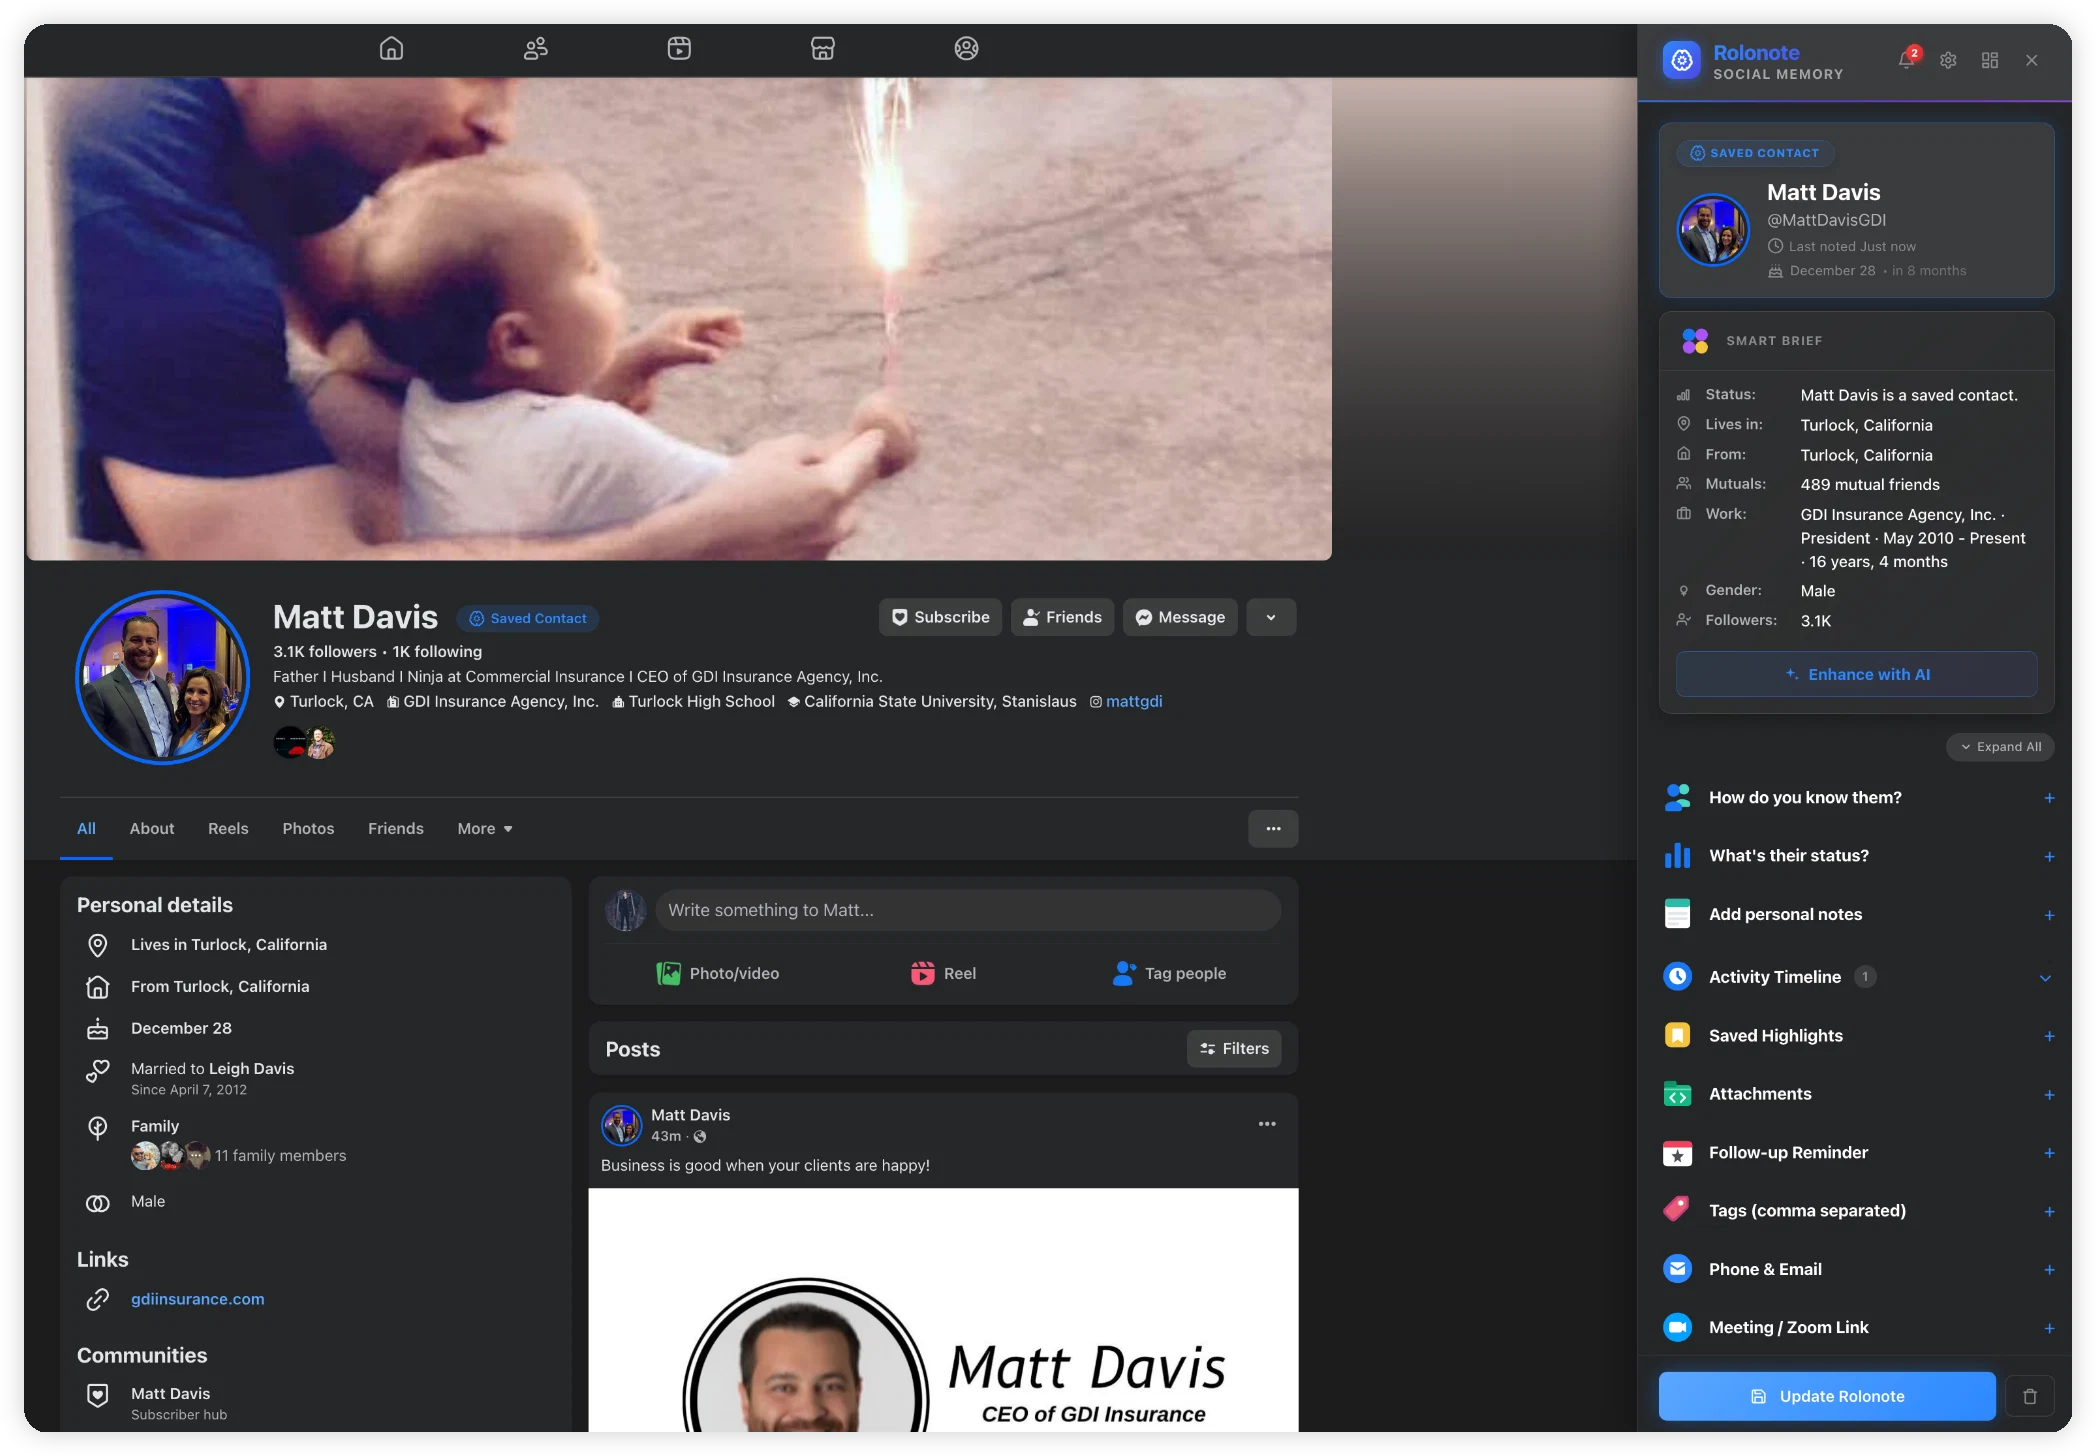Open the gdiinsurance.com link

pyautogui.click(x=198, y=1299)
